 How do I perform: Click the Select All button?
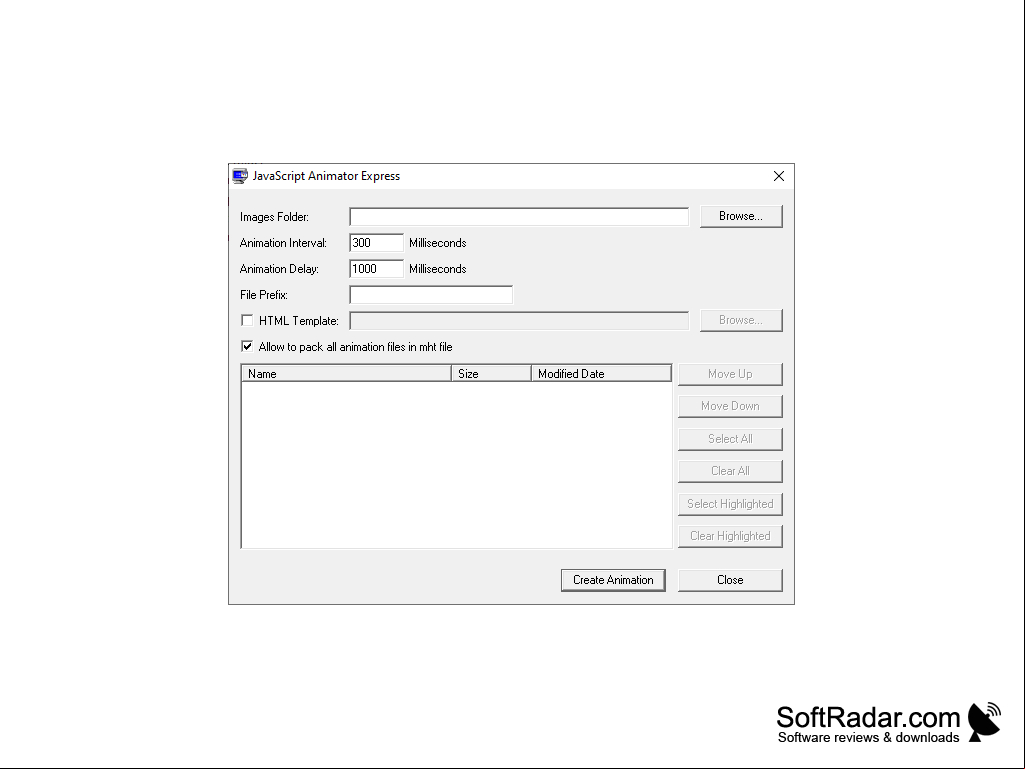[x=730, y=439]
